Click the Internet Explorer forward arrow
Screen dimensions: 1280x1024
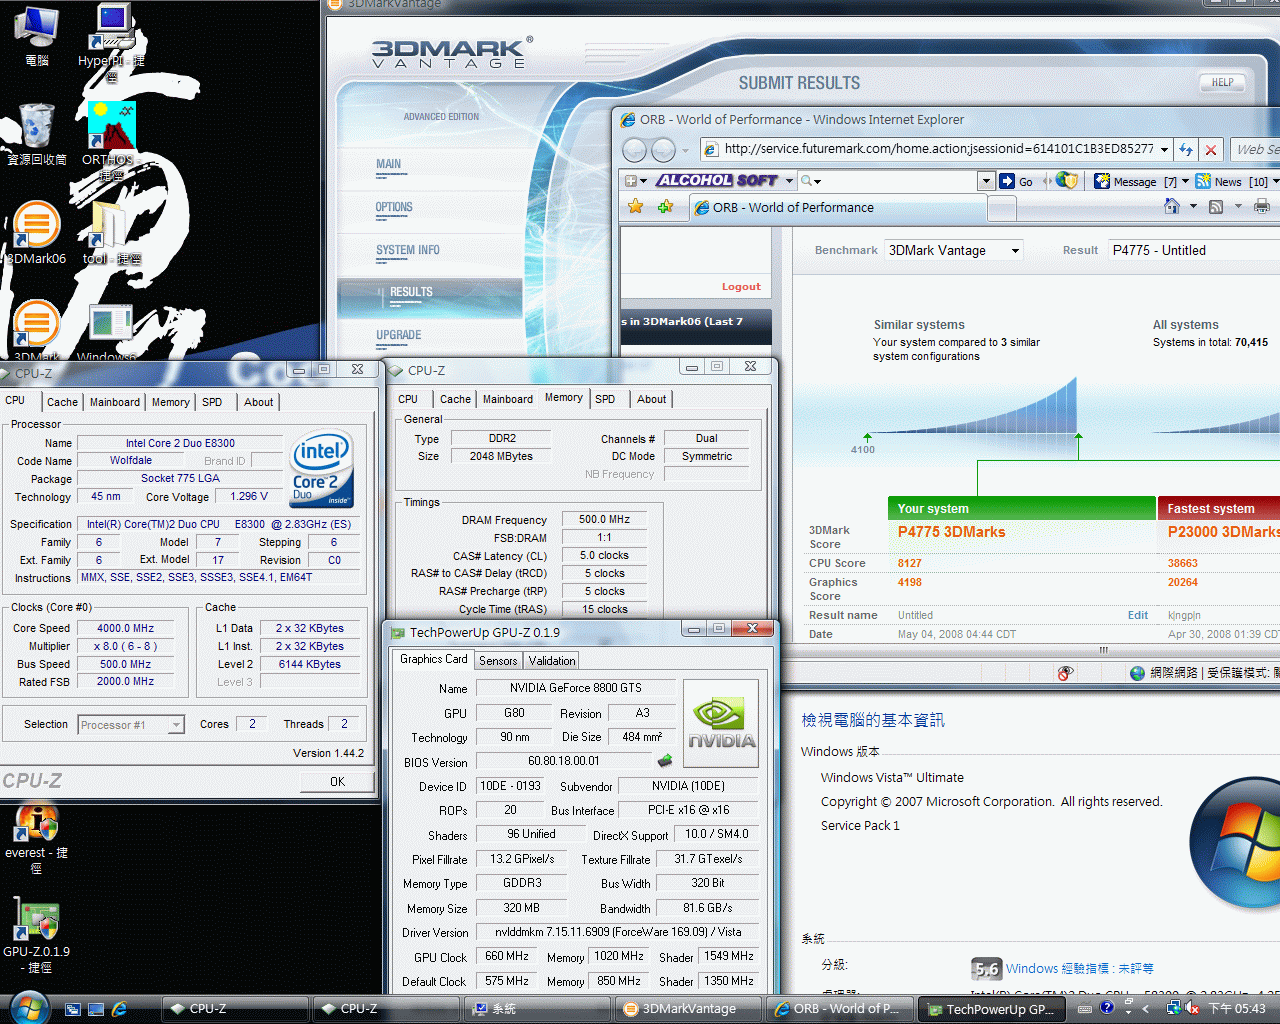[x=663, y=150]
